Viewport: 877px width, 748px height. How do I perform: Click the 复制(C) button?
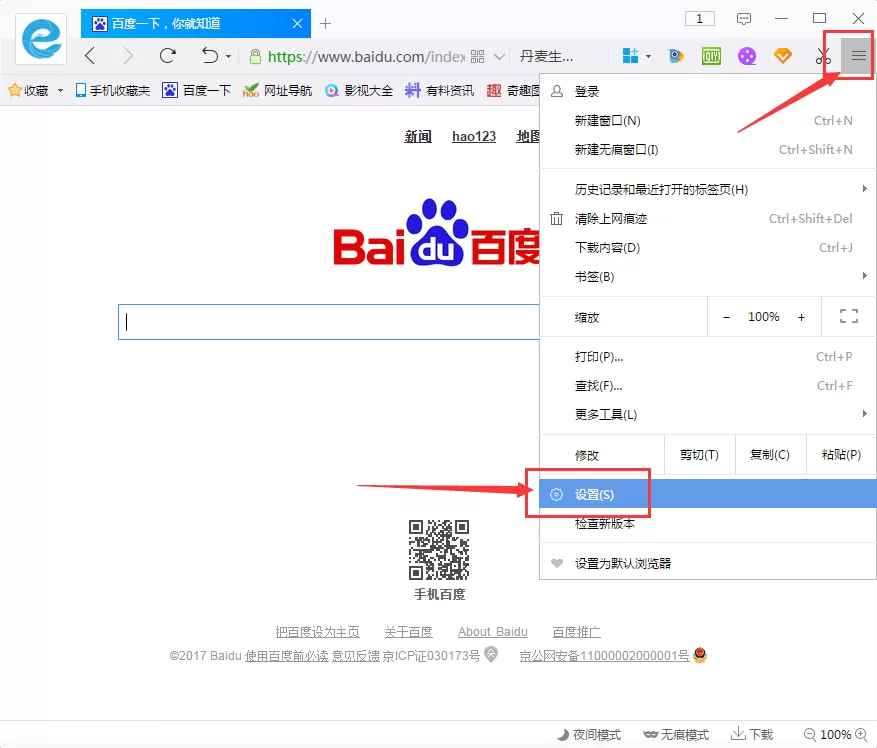[x=770, y=455]
